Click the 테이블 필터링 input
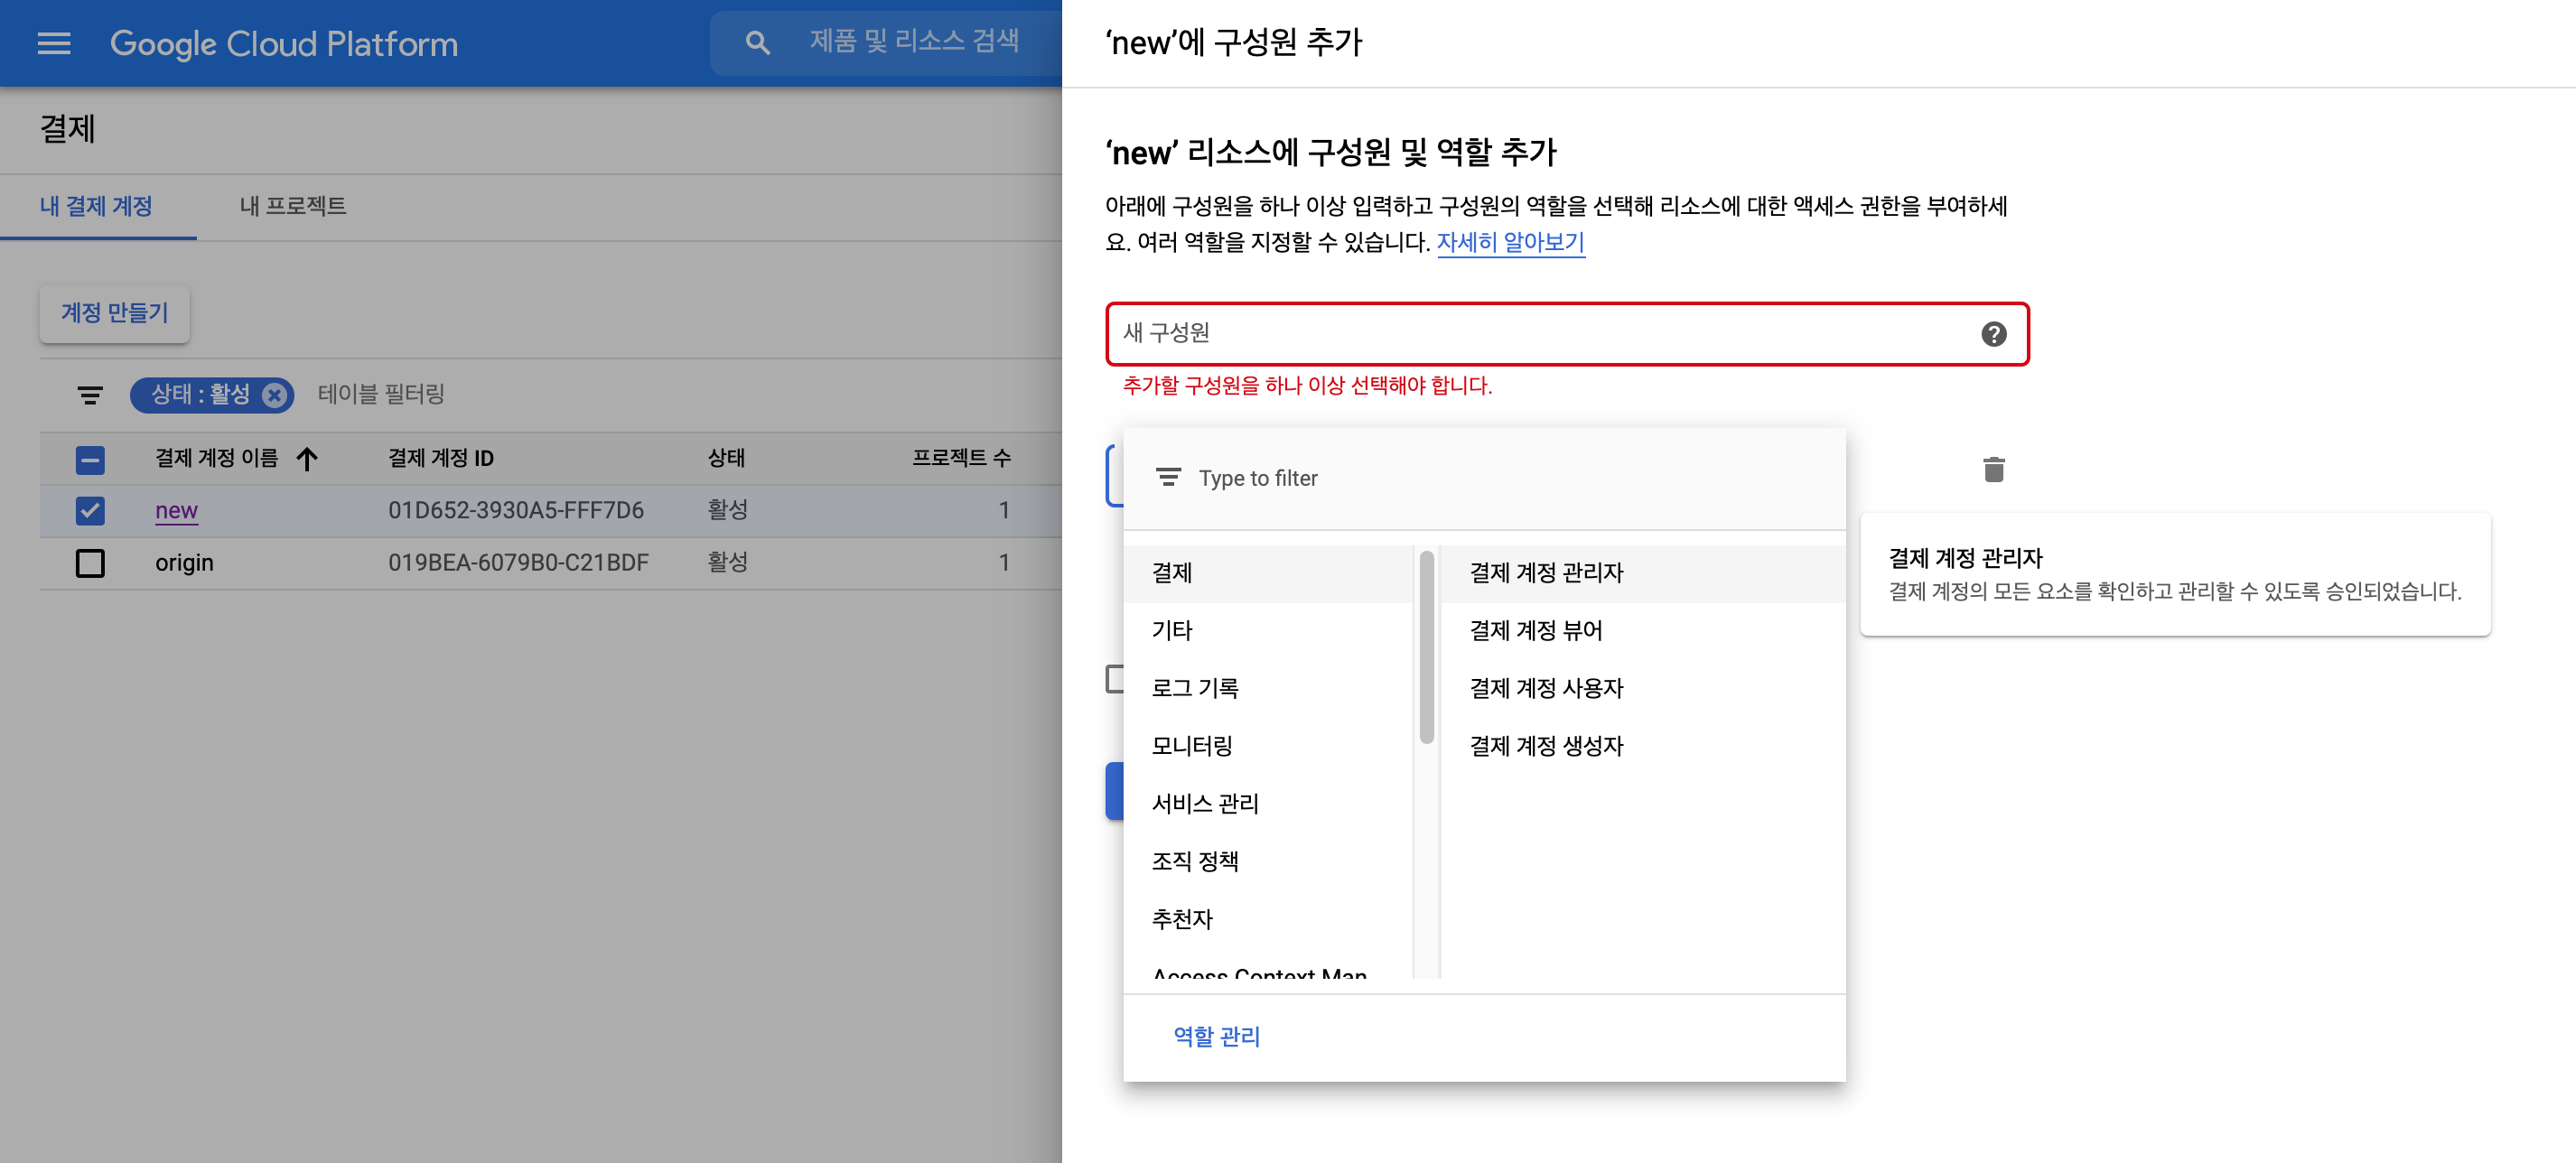This screenshot has width=2576, height=1163. coord(381,394)
